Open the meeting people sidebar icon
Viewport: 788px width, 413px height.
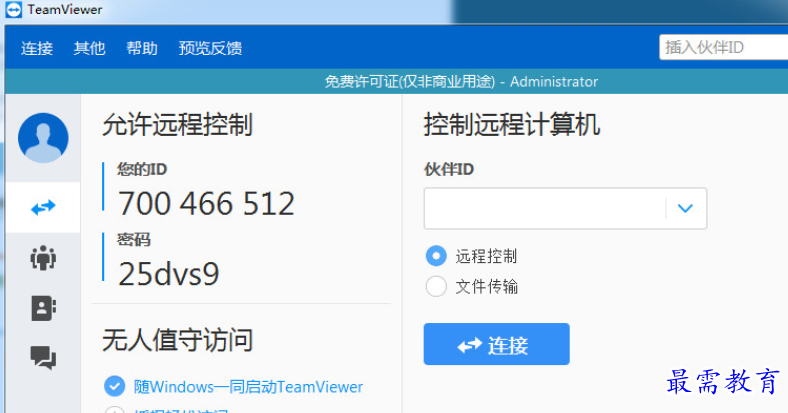(43, 258)
